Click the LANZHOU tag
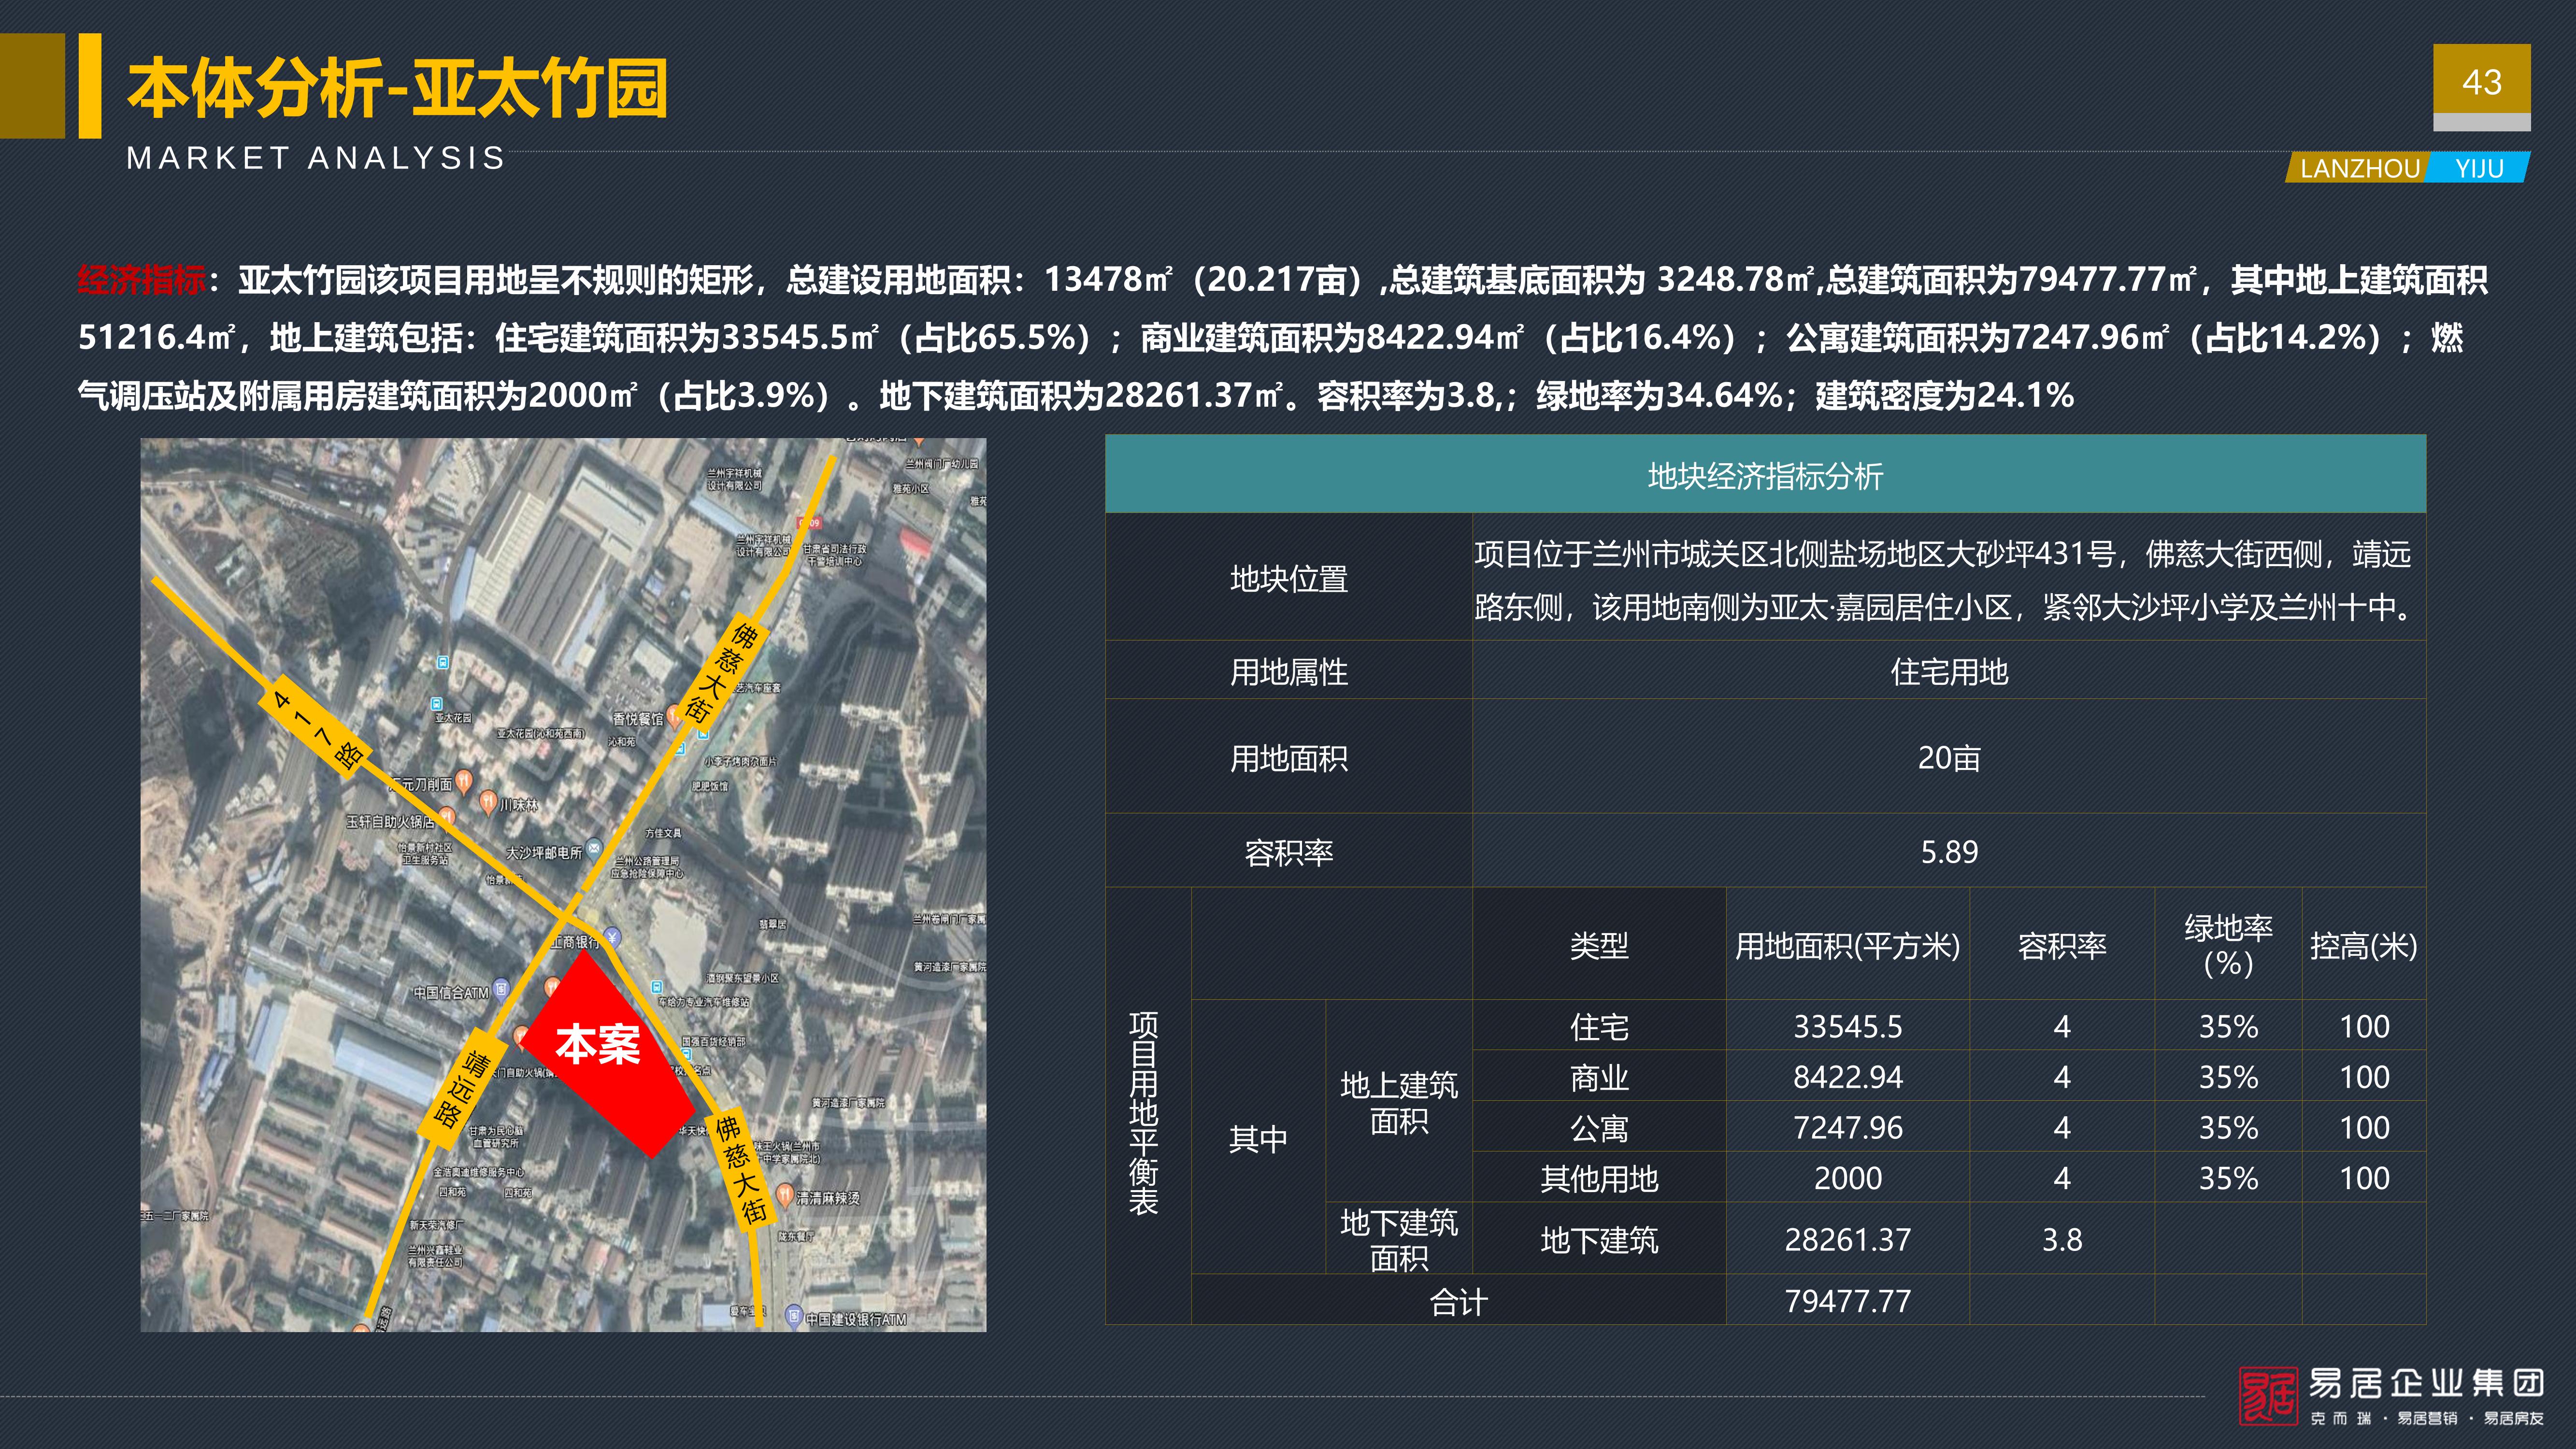2576x1449 pixels. tap(2359, 168)
